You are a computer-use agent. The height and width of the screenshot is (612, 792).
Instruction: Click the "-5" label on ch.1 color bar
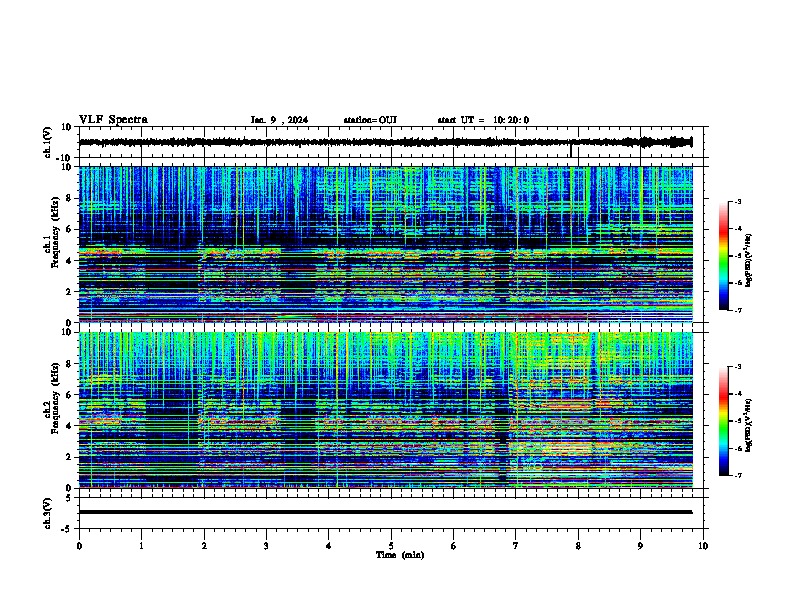coord(738,256)
